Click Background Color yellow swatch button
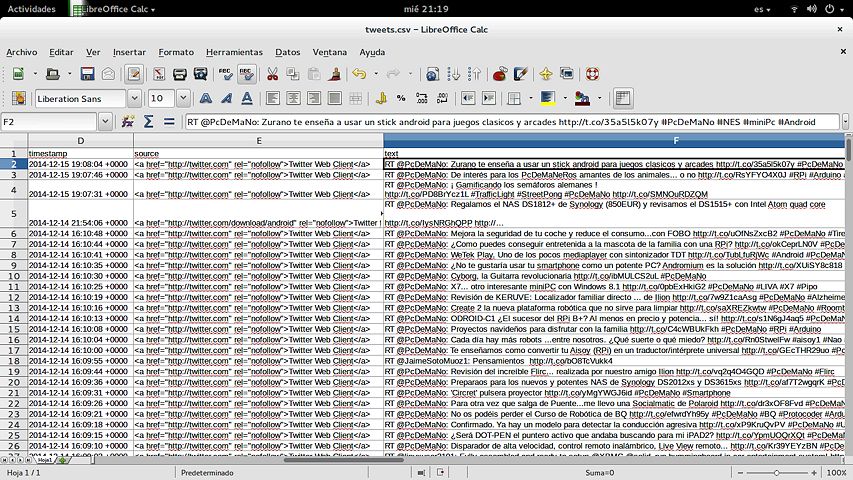 coord(548,99)
